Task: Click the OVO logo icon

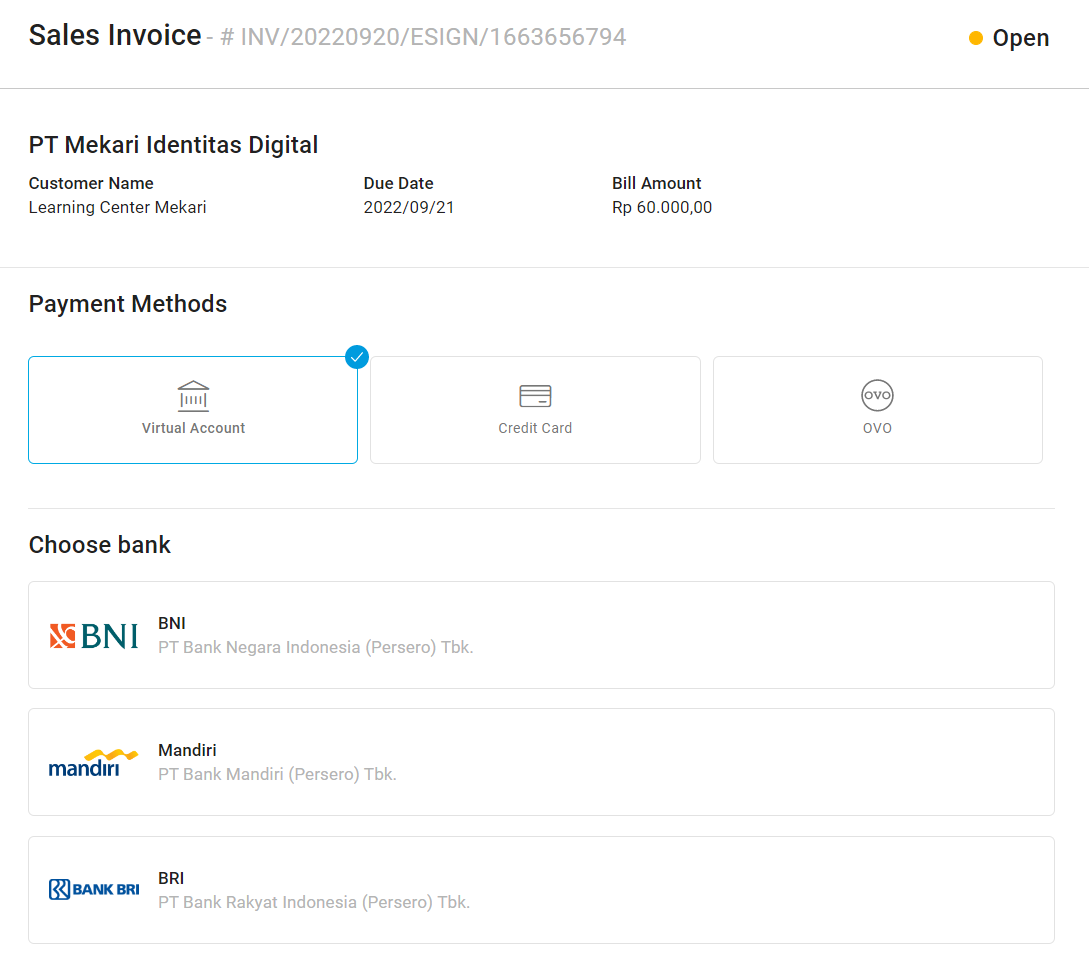Action: pyautogui.click(x=877, y=395)
